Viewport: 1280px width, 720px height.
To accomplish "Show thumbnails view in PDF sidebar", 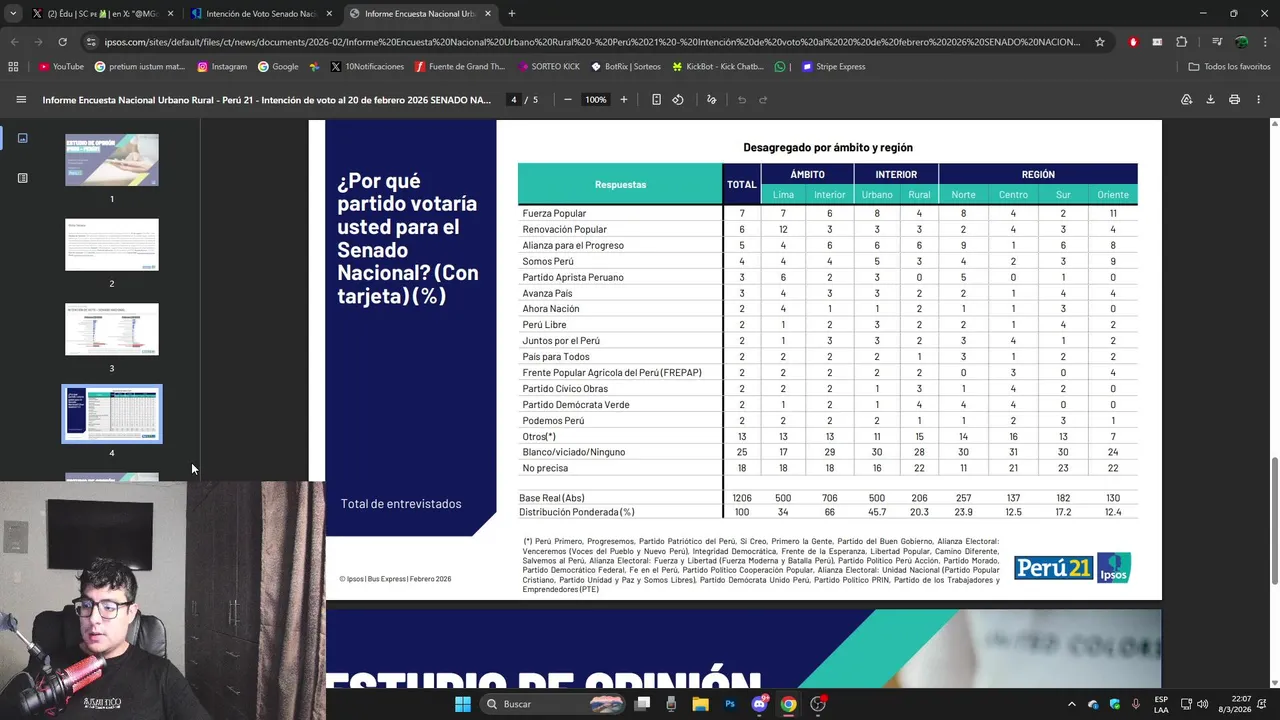I will (x=22, y=138).
